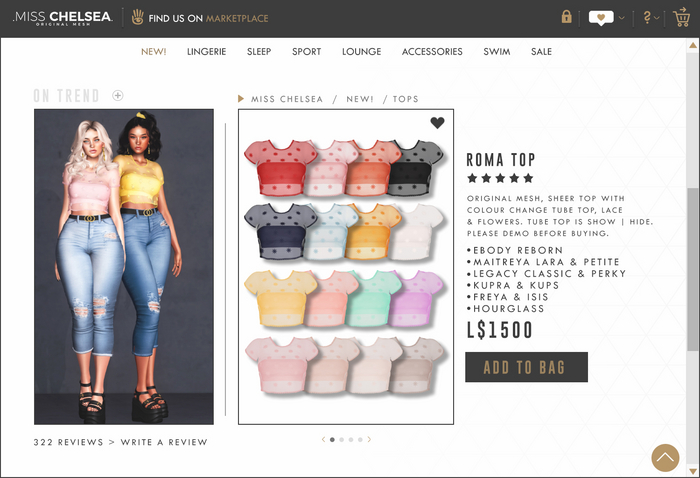The image size is (700, 478).
Task: Open the shopping cart icon
Action: point(682,17)
